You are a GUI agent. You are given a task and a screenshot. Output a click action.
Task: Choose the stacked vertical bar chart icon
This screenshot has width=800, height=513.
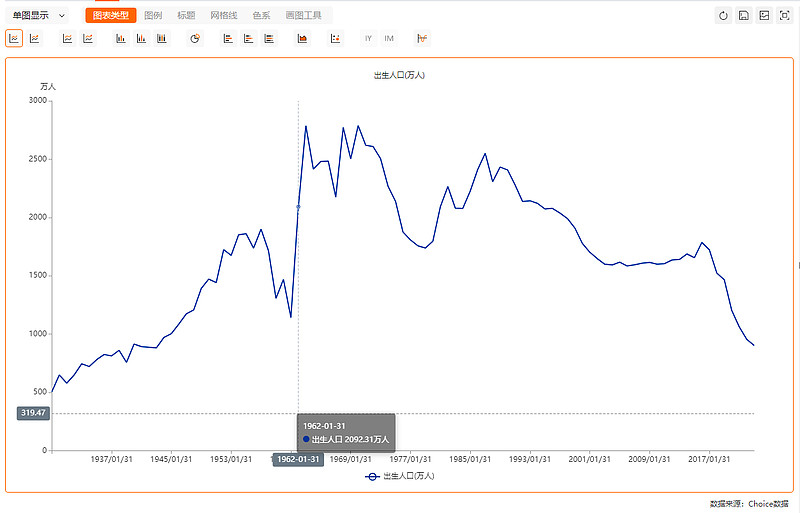[162, 38]
